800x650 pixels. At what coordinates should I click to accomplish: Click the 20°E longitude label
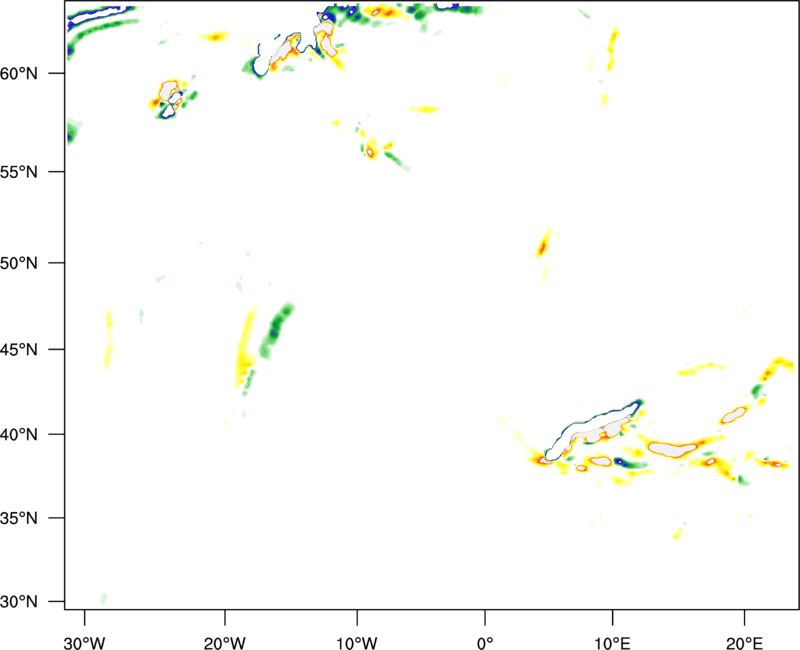pos(744,643)
